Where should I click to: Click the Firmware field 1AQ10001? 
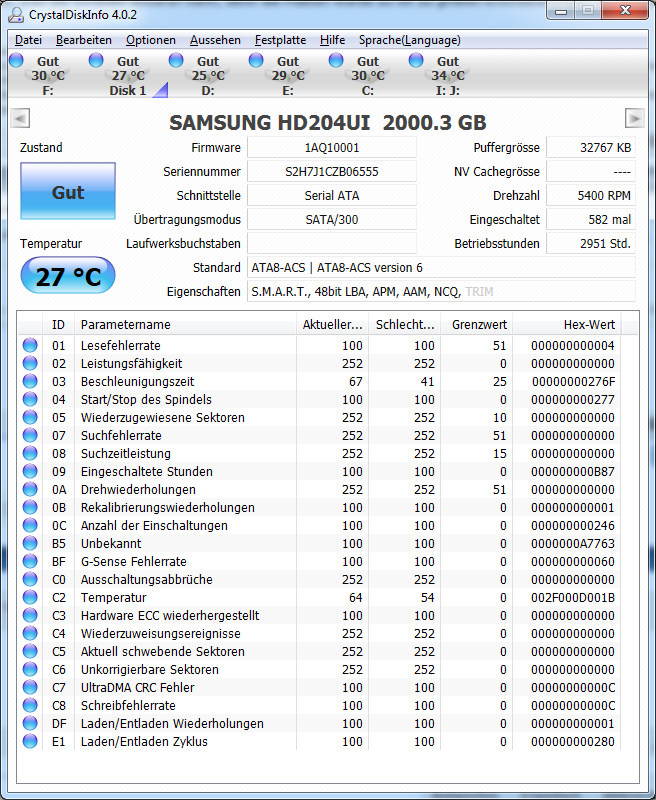click(x=332, y=147)
